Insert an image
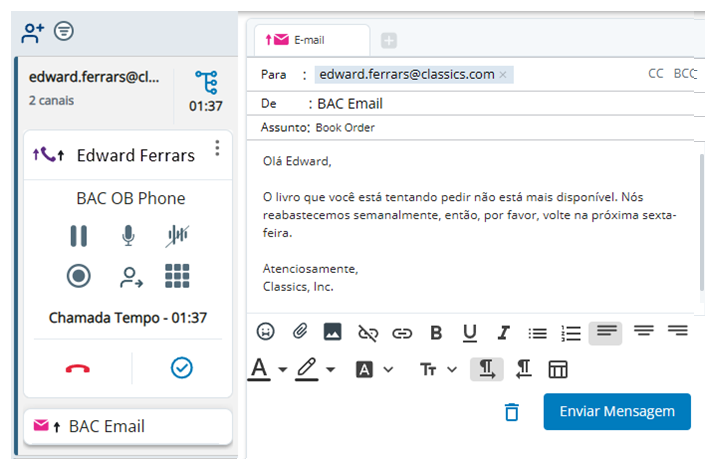 tap(333, 332)
